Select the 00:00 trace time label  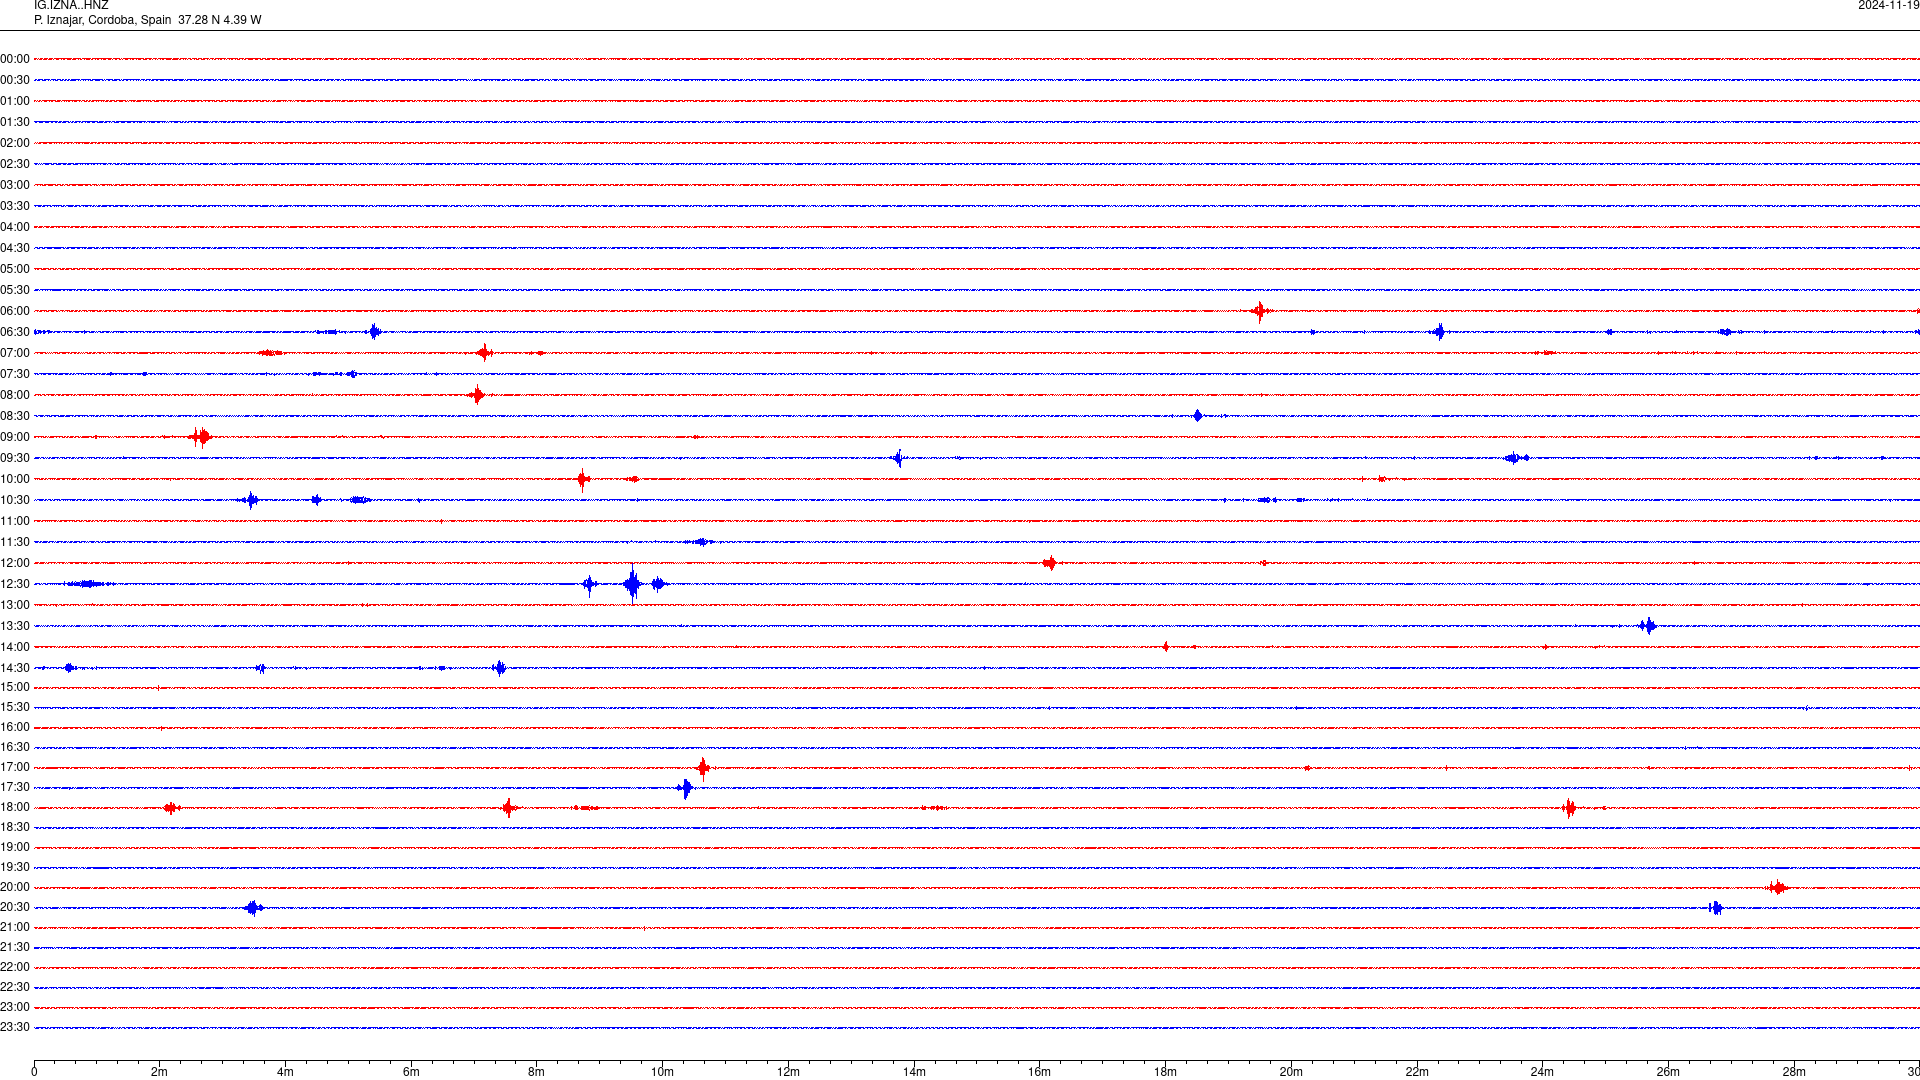point(15,59)
